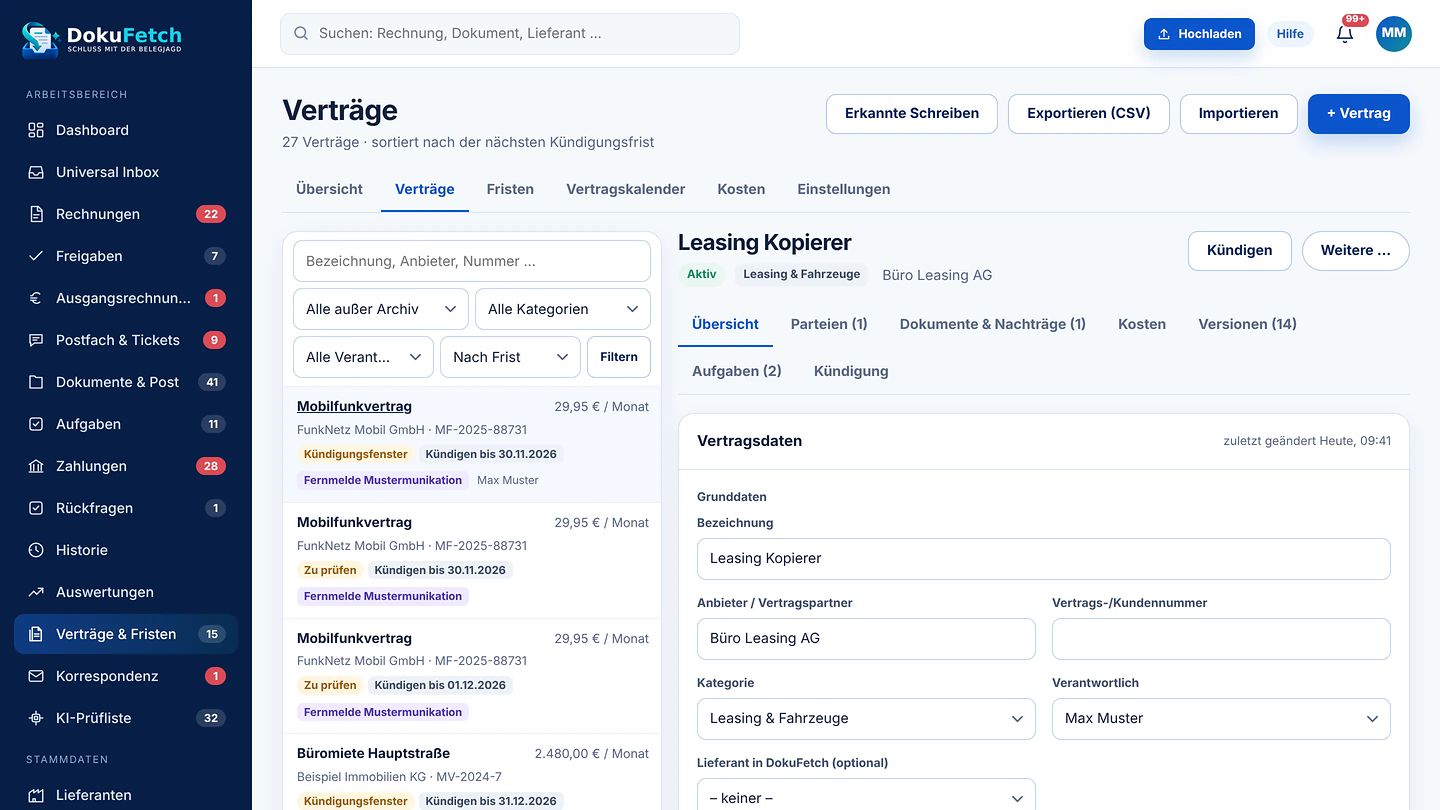
Task: Open the Lieferanten sidebar icon
Action: pos(36,795)
